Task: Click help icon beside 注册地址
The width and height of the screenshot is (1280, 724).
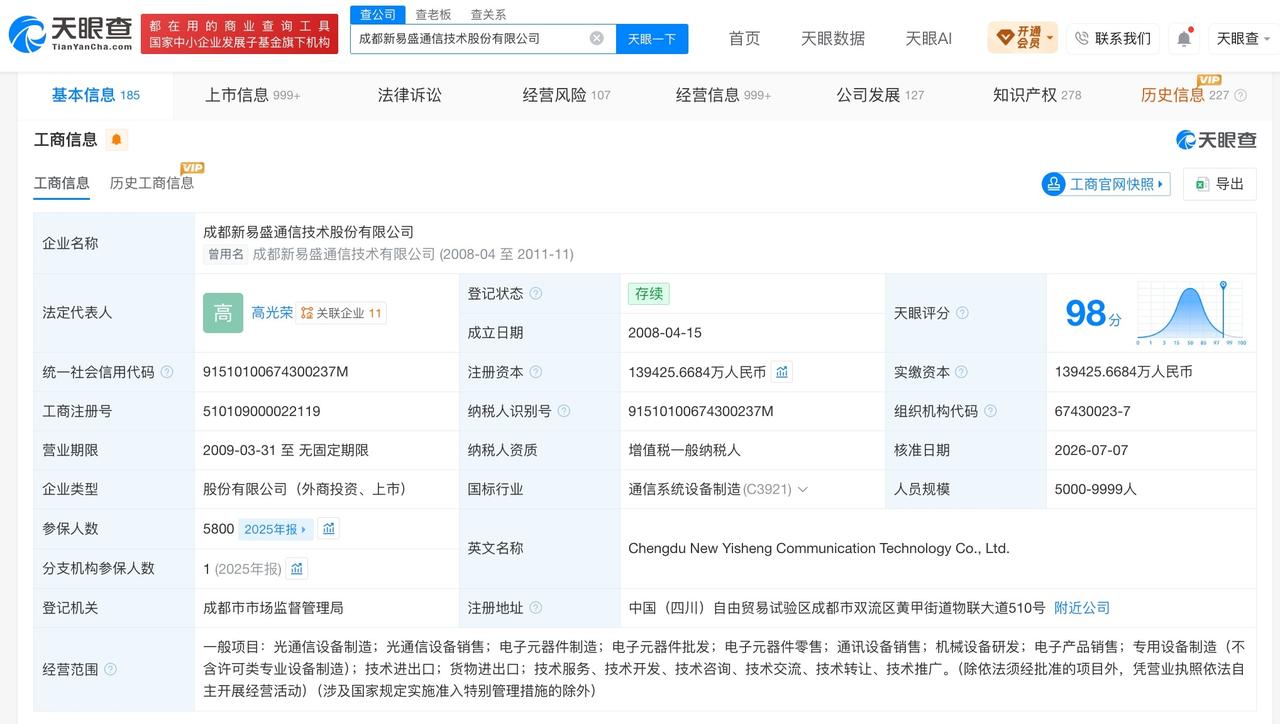Action: (x=536, y=608)
